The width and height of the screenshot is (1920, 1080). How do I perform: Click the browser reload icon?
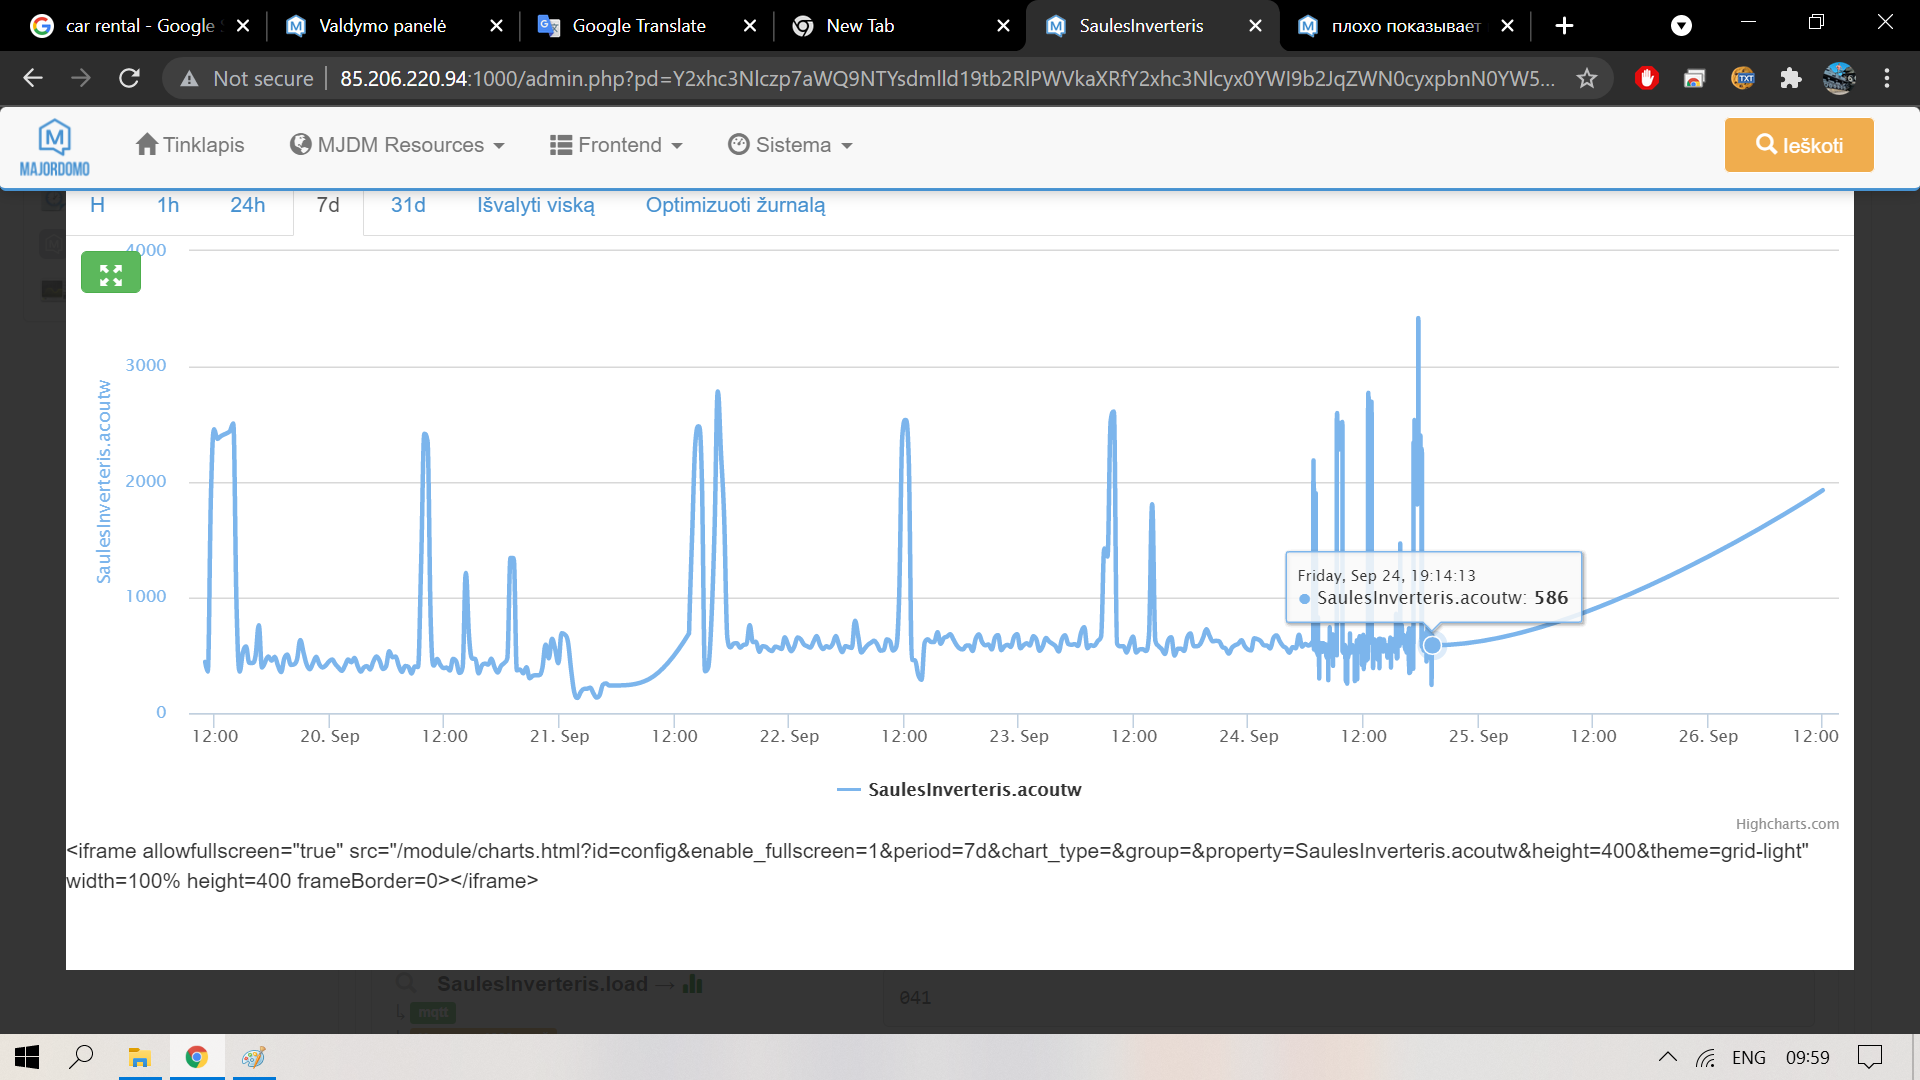129,78
